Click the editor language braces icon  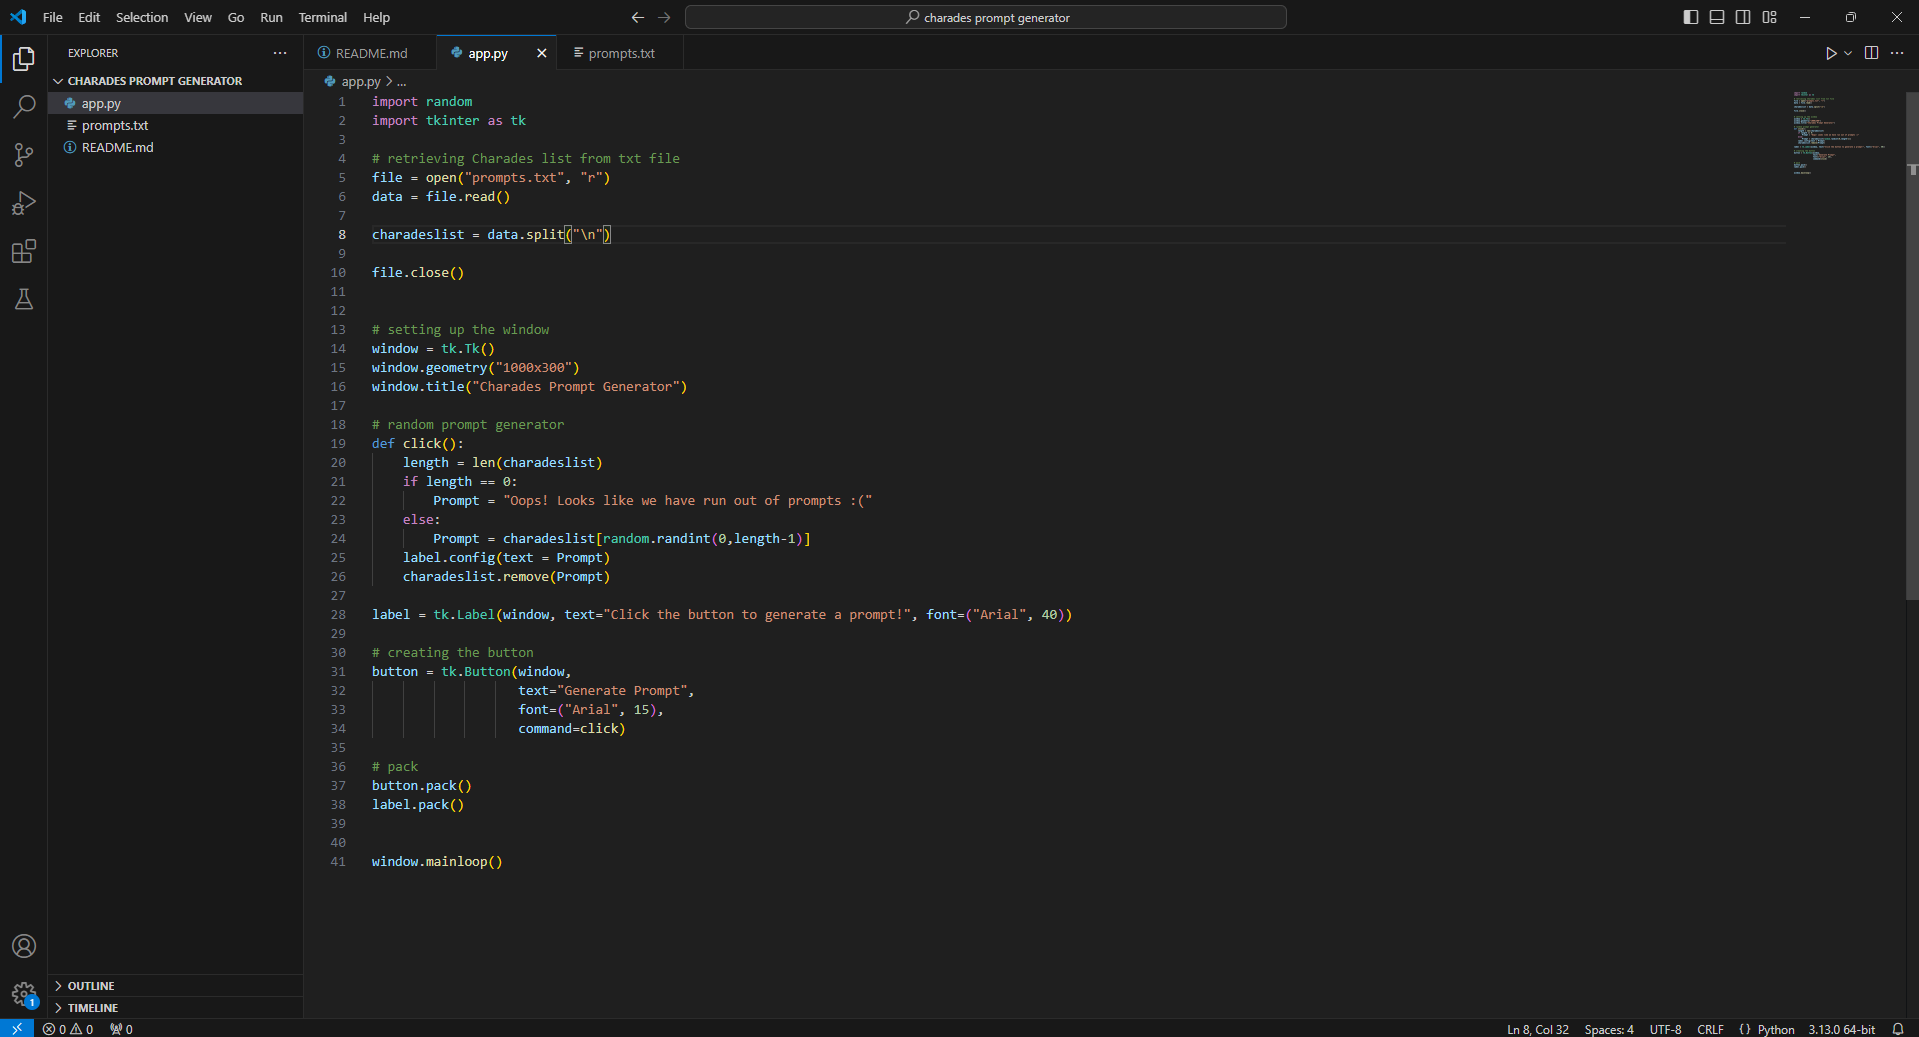(x=1745, y=1029)
